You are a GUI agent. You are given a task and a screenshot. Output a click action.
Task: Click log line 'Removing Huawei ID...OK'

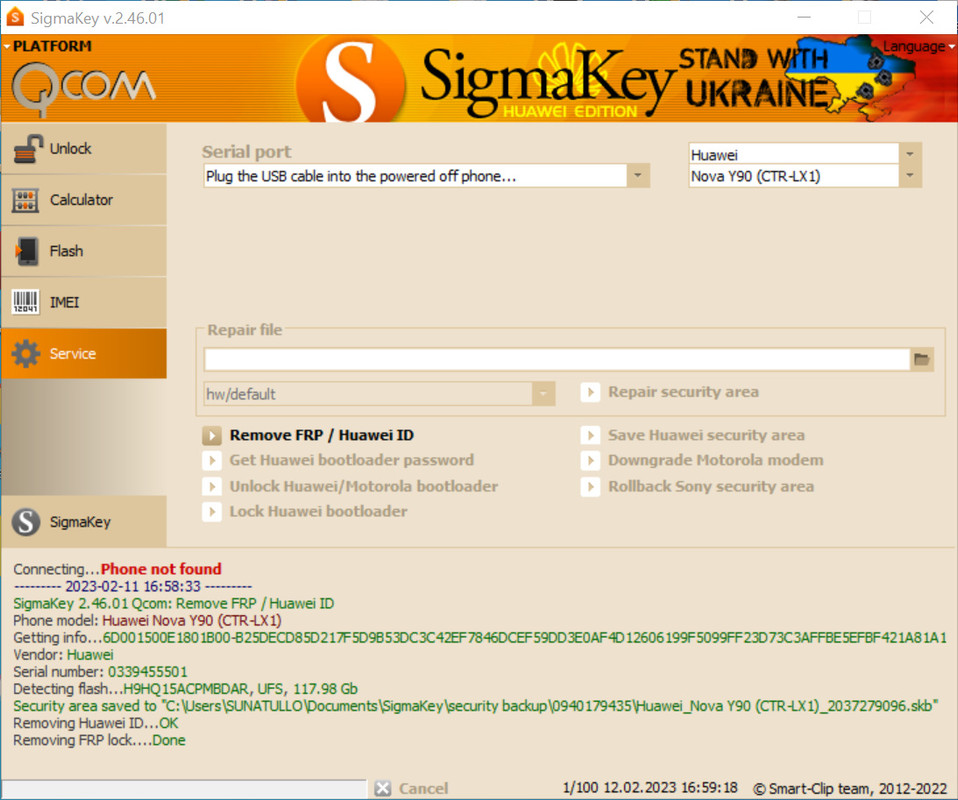point(96,723)
